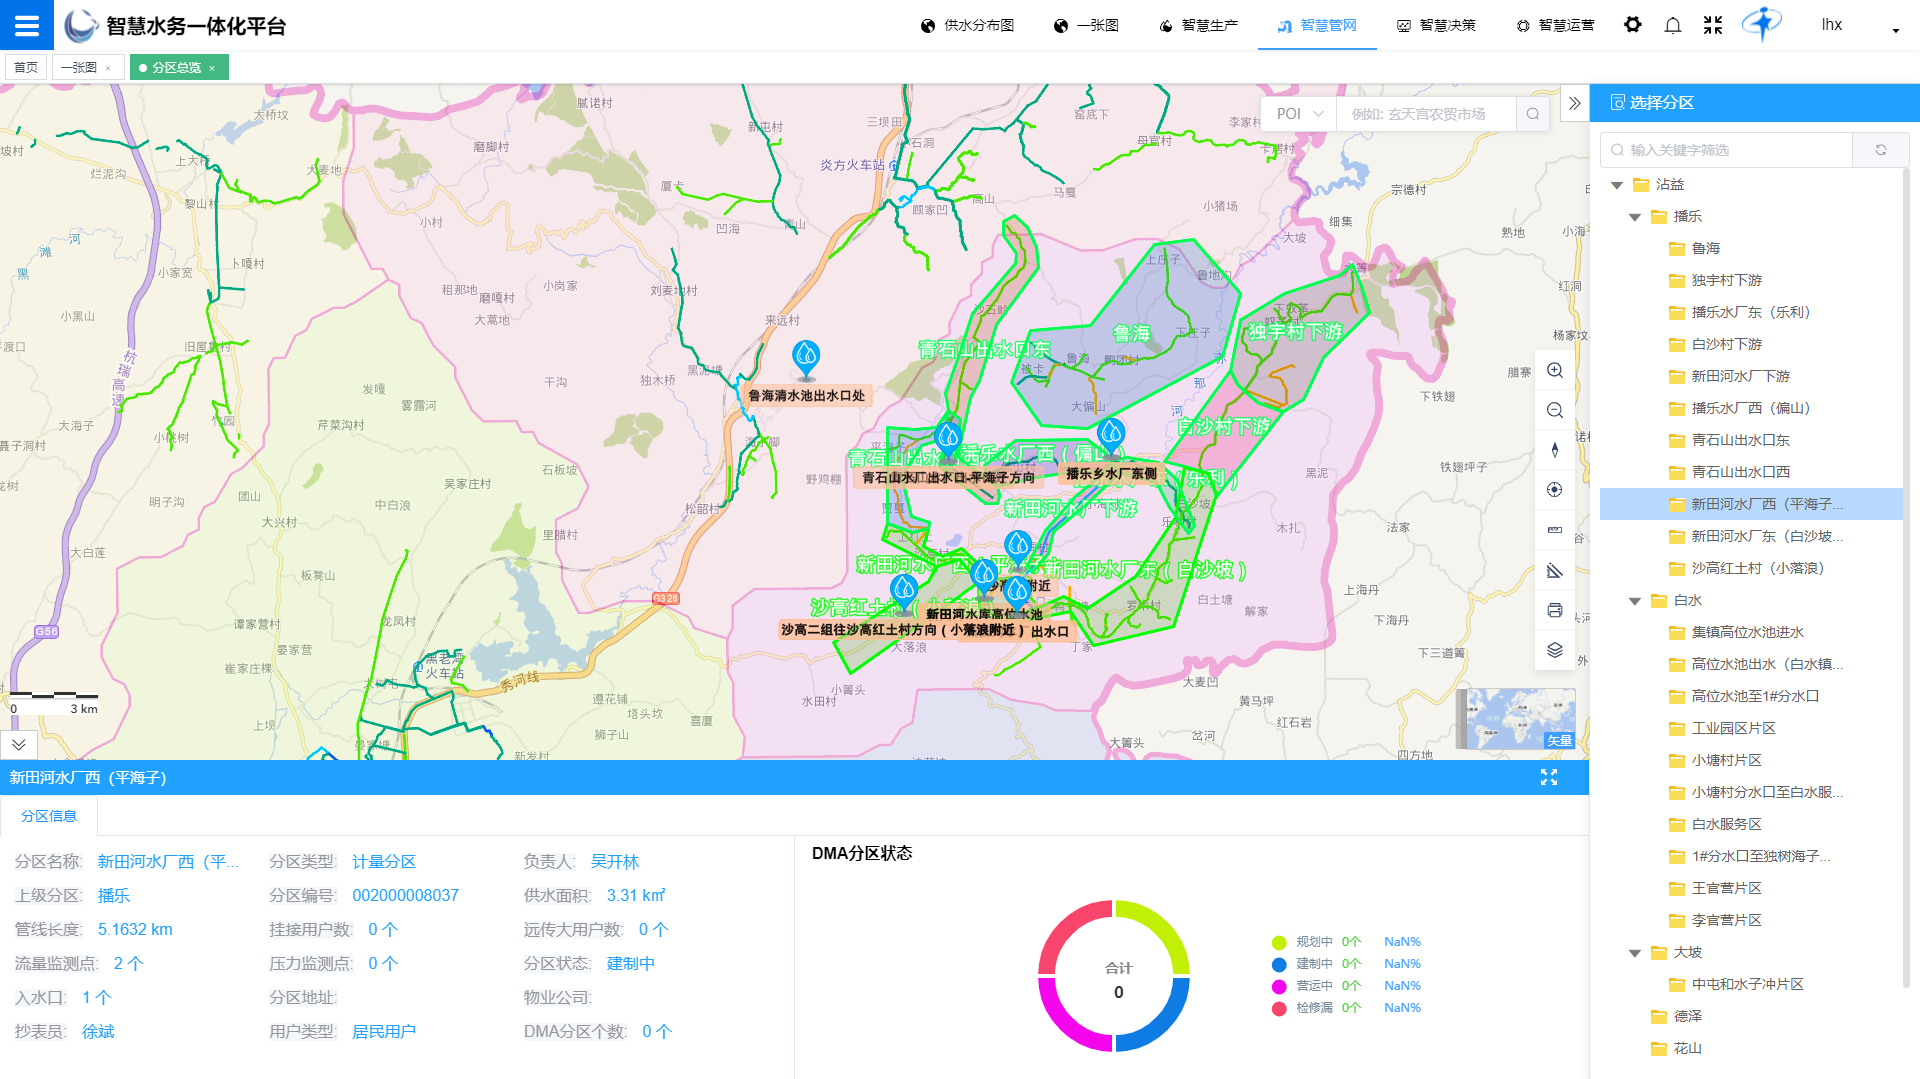Viewport: 1920px width, 1079px height.
Task: Switch to the 一张图 page tab
Action: coord(79,67)
